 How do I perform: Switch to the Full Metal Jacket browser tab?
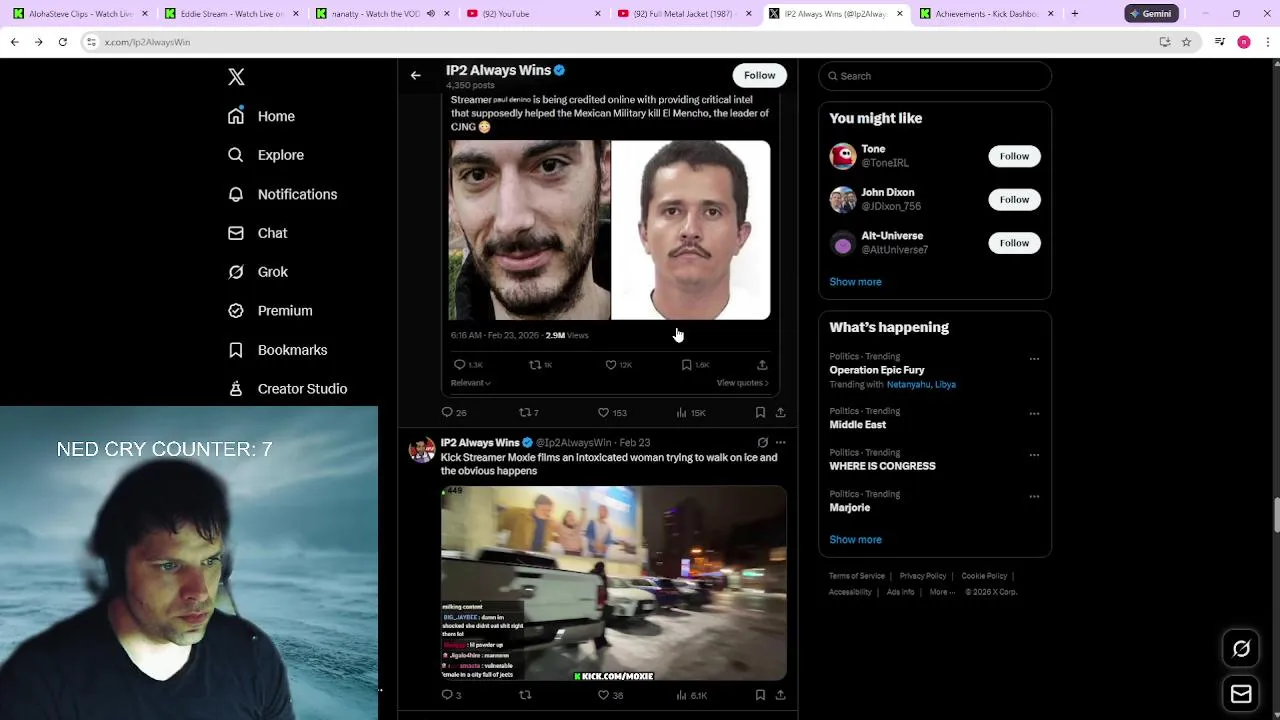pos(685,14)
